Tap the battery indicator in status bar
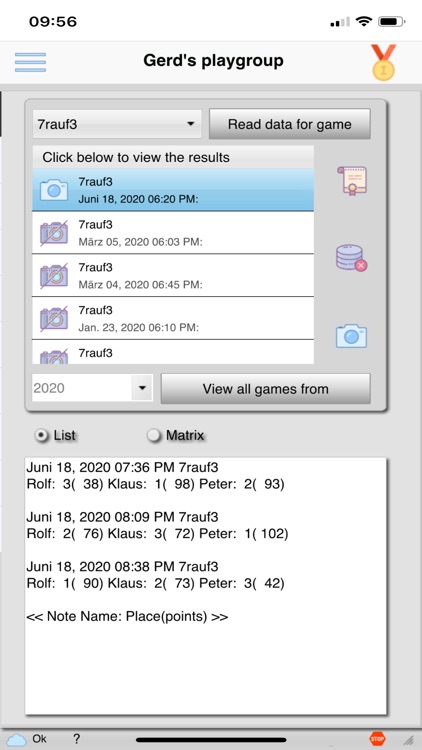This screenshot has height=750, width=422. click(x=391, y=22)
